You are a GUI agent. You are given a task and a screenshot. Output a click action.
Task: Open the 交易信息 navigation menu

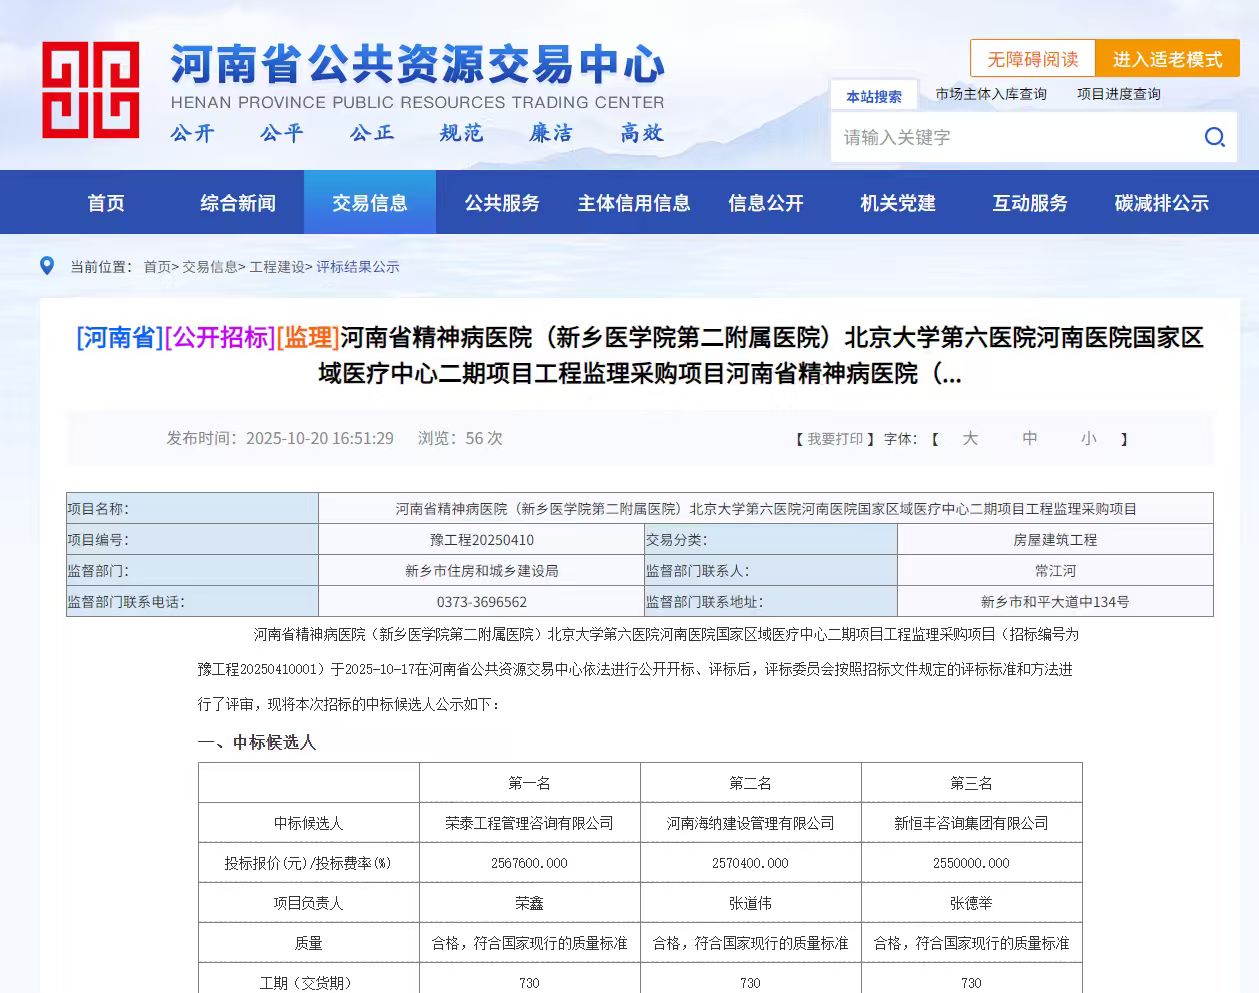369,203
